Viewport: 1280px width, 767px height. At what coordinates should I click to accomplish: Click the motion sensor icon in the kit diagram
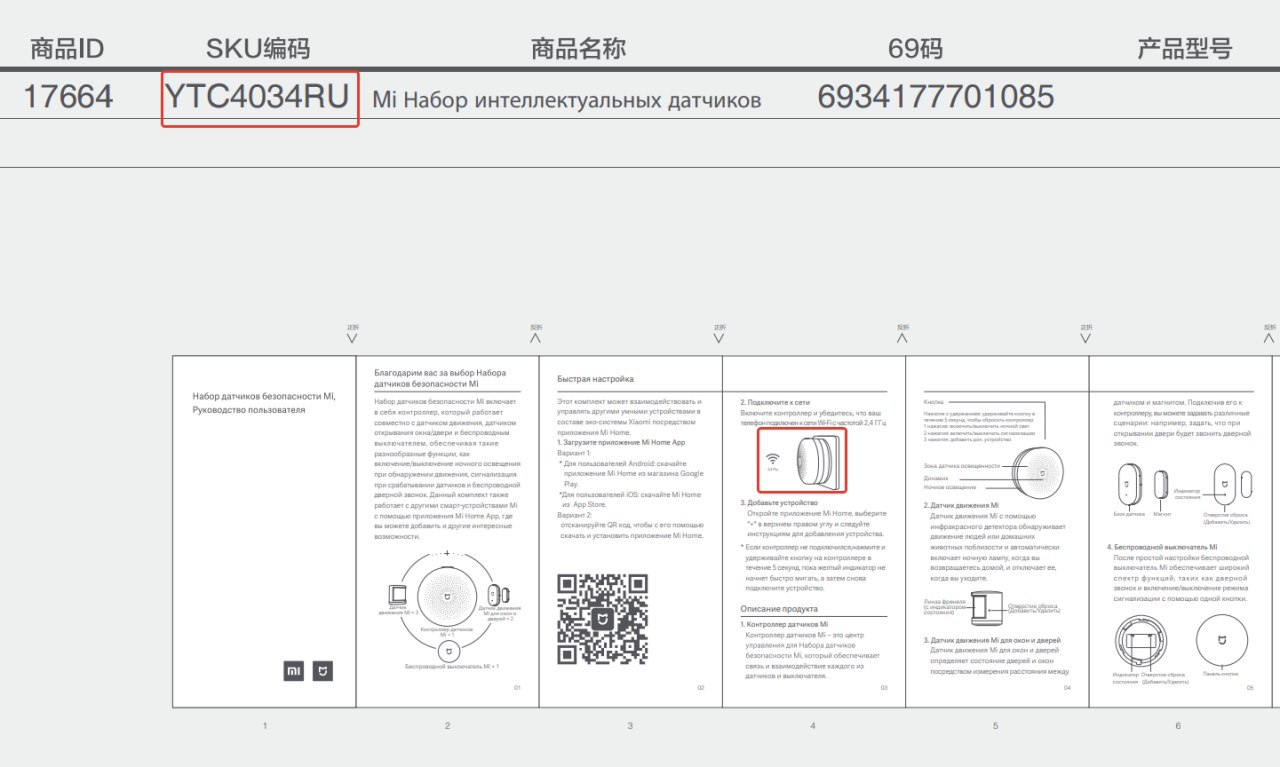click(397, 594)
